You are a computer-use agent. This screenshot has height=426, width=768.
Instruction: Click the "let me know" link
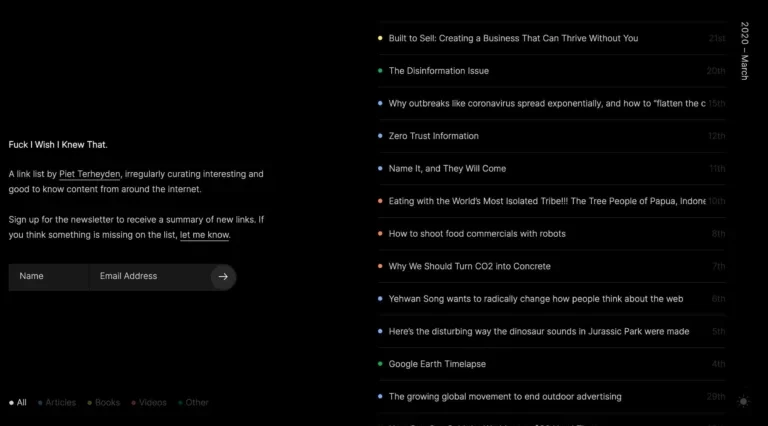click(204, 235)
